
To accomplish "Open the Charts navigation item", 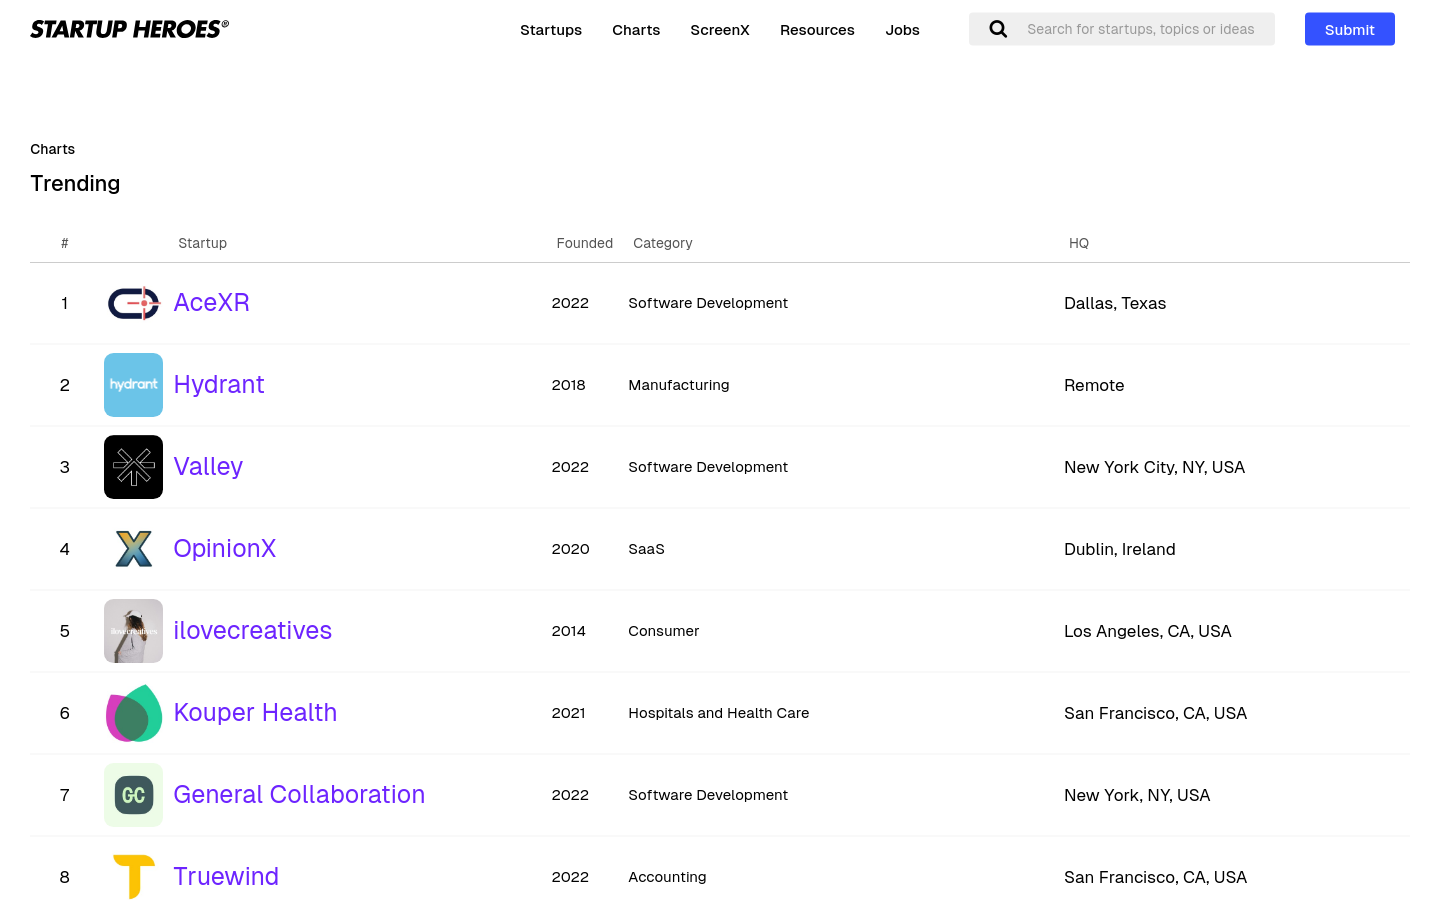I will [x=636, y=30].
